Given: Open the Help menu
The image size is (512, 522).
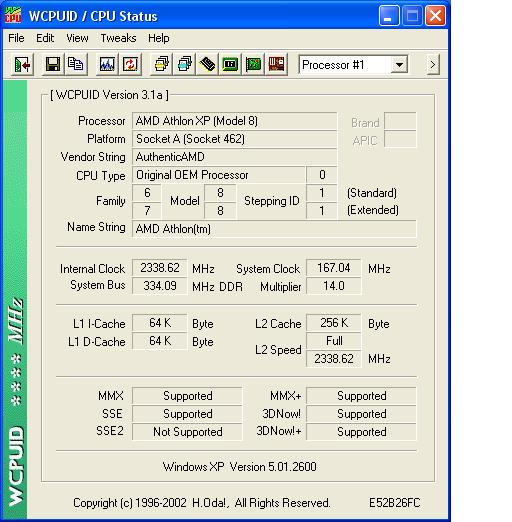Looking at the screenshot, I should point(159,38).
